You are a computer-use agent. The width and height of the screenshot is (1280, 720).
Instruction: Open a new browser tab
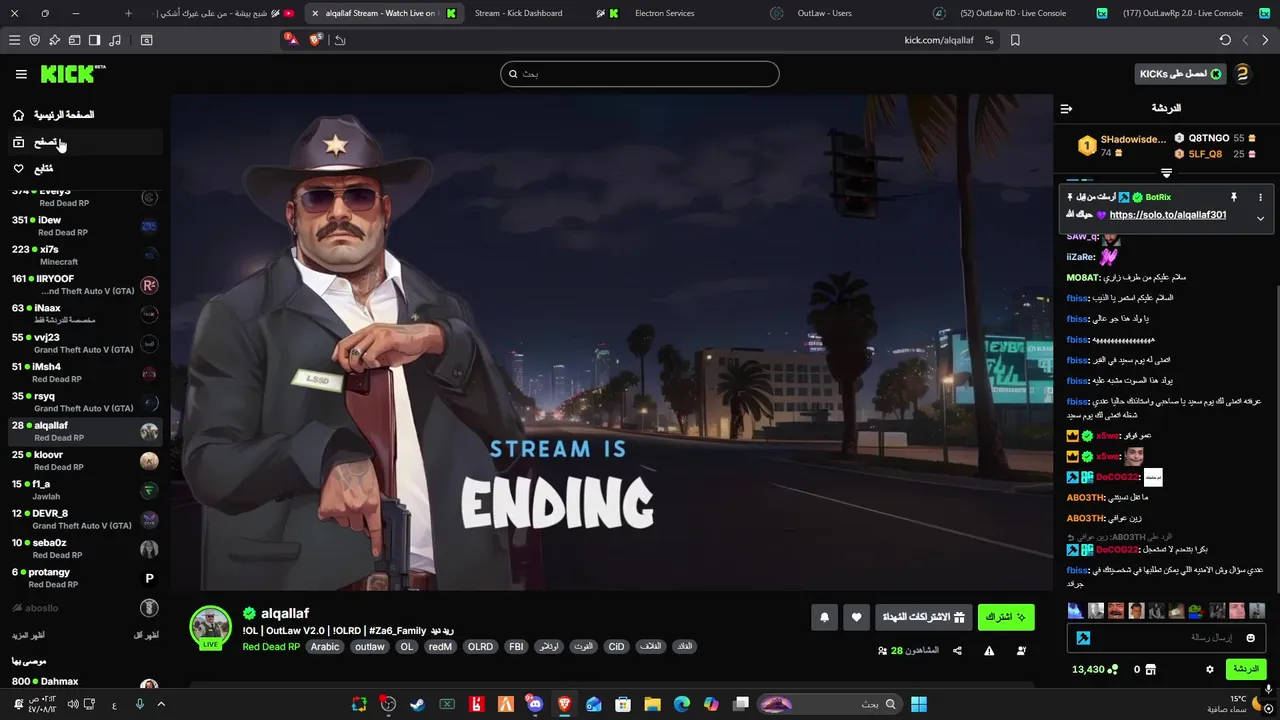pos(128,13)
